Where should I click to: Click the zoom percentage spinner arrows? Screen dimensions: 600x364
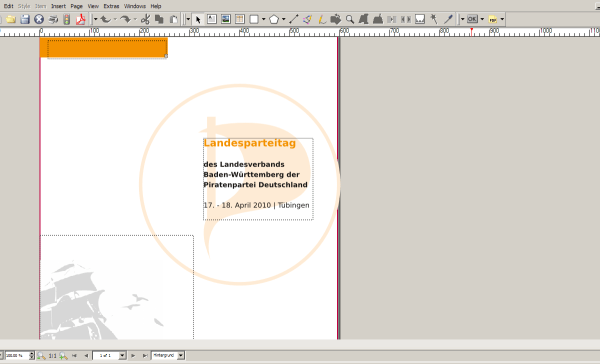(x=31, y=356)
